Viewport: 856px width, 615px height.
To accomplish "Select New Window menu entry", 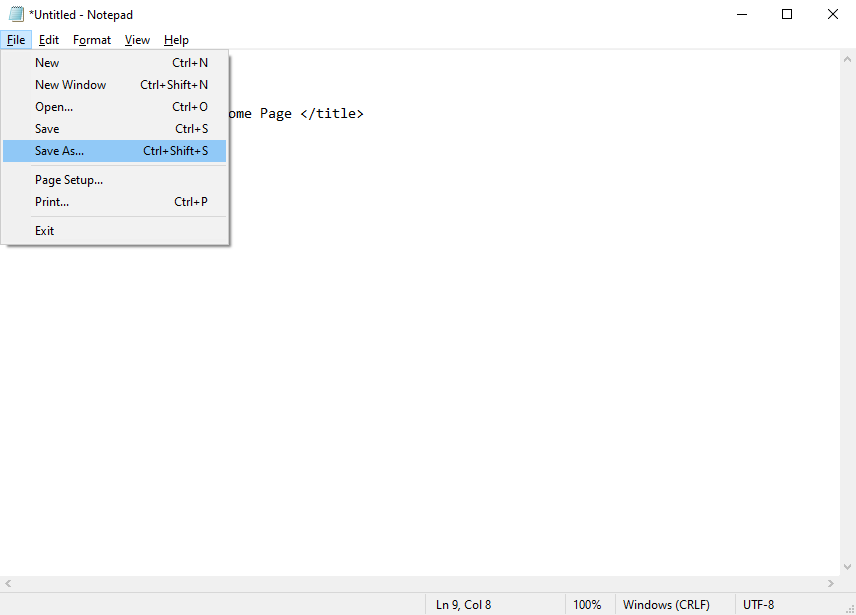I will (x=114, y=85).
